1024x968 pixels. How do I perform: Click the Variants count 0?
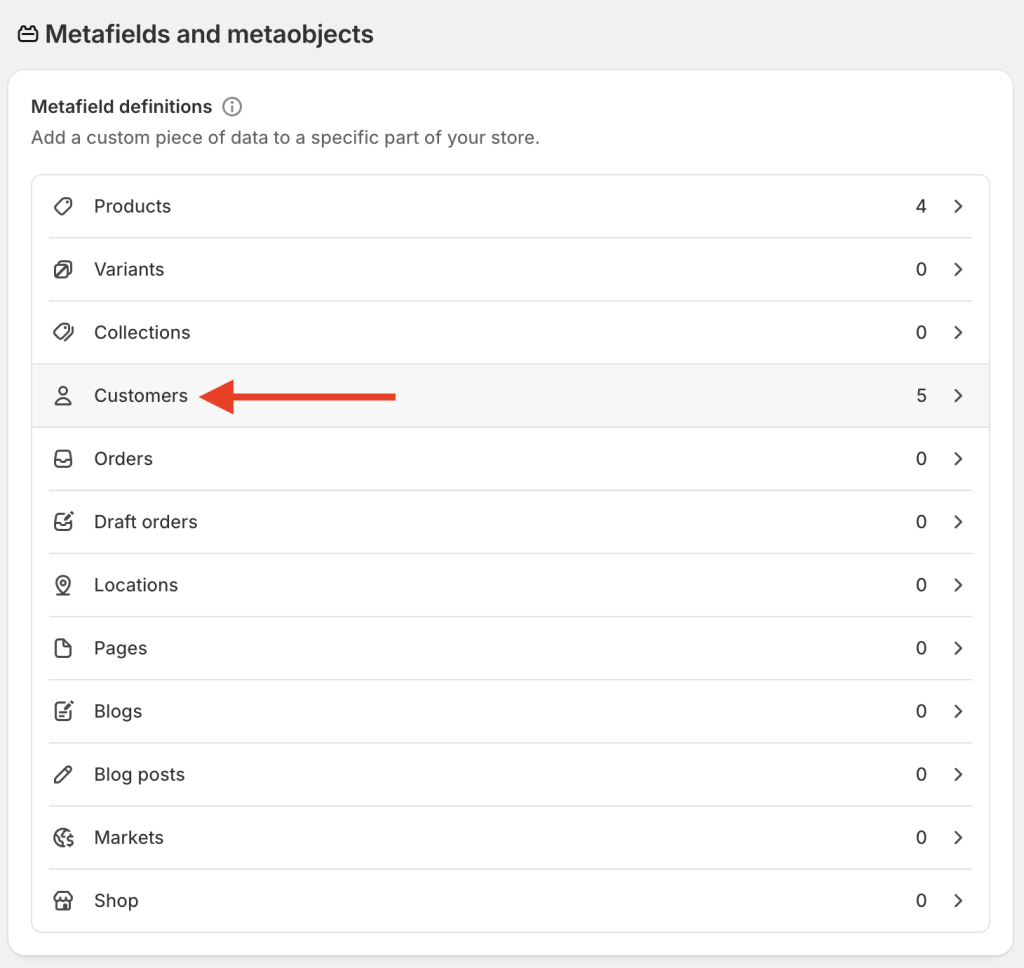tap(921, 269)
